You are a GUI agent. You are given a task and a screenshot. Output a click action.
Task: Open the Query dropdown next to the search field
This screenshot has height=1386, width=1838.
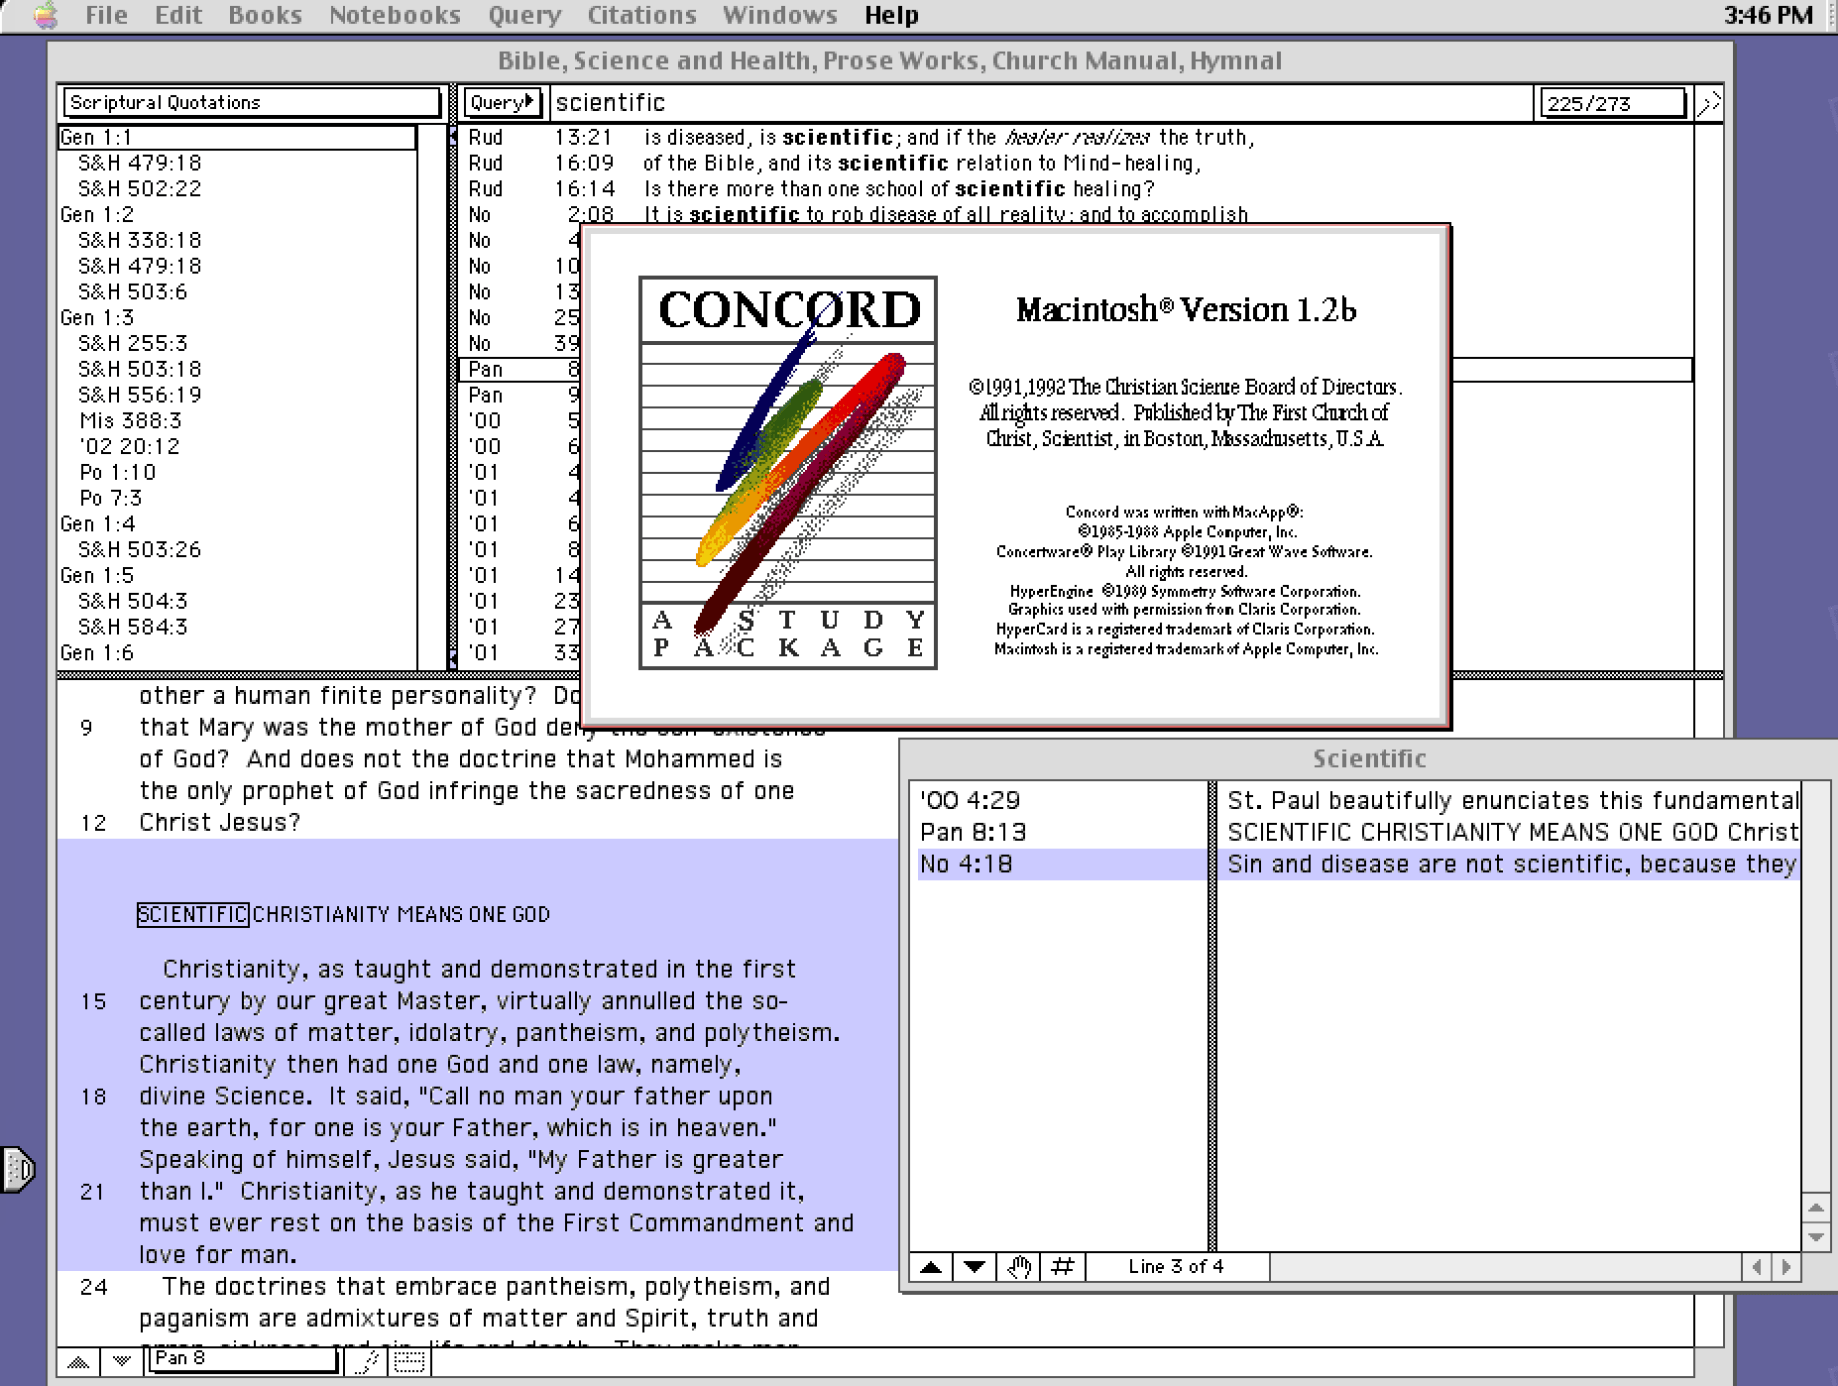tap(503, 102)
